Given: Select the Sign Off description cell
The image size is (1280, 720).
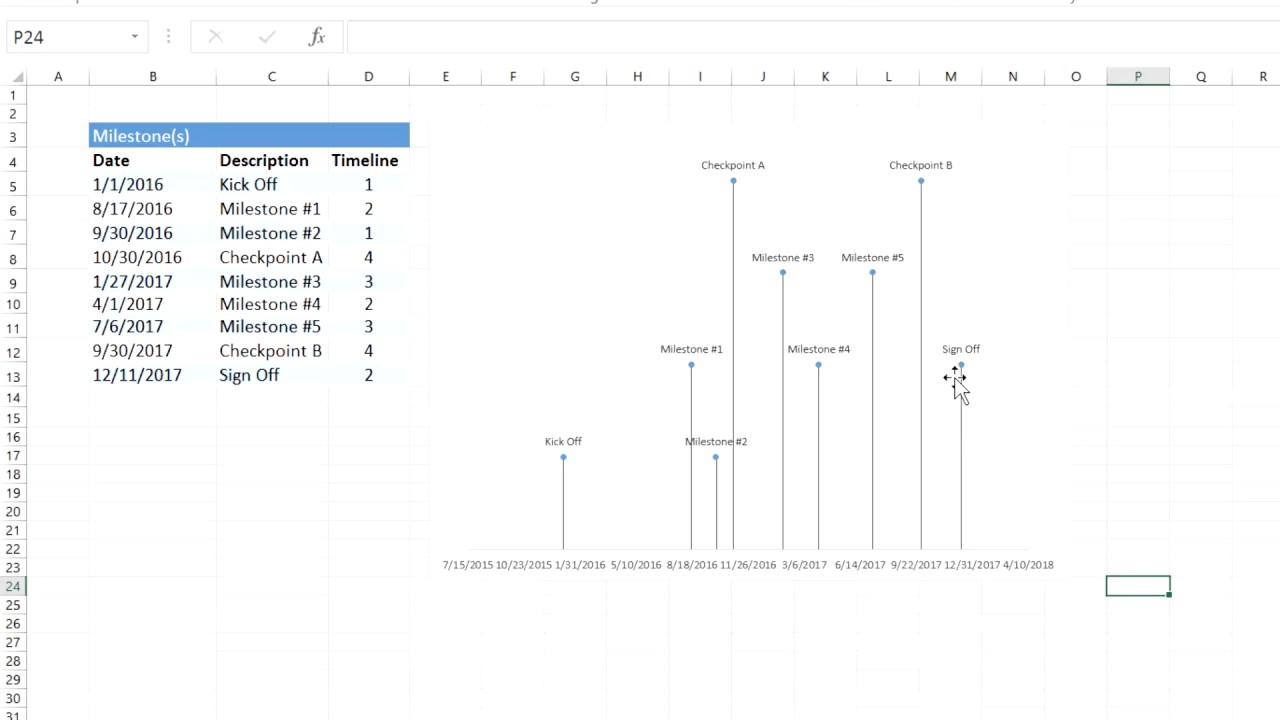Looking at the screenshot, I should click(x=272, y=375).
